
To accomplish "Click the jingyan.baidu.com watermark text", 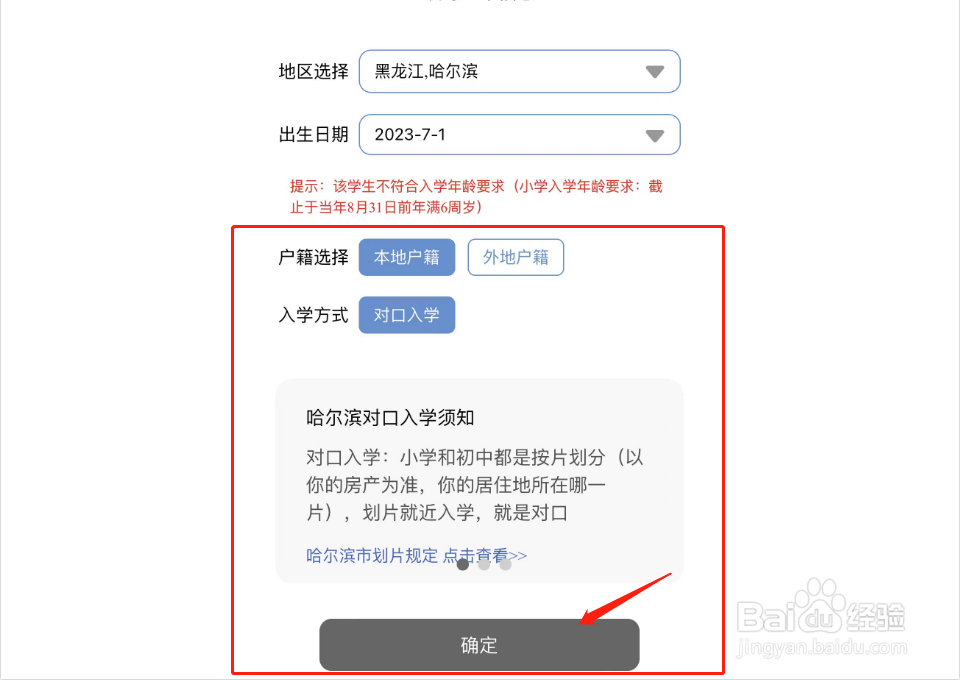I will [822, 648].
